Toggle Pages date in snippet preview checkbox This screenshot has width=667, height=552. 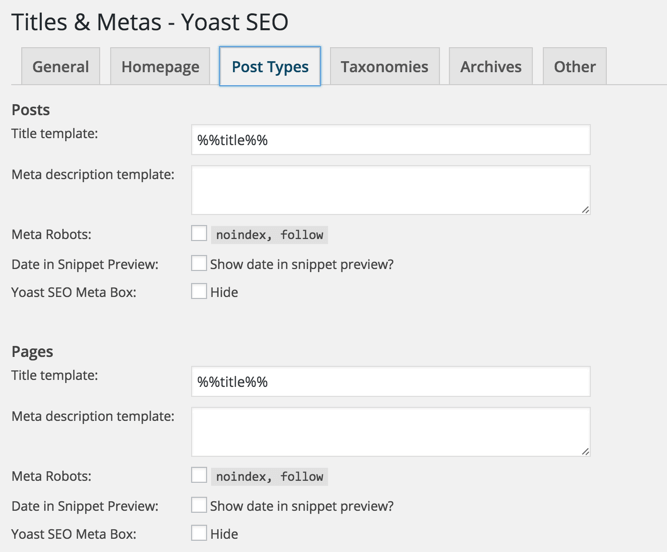199,506
